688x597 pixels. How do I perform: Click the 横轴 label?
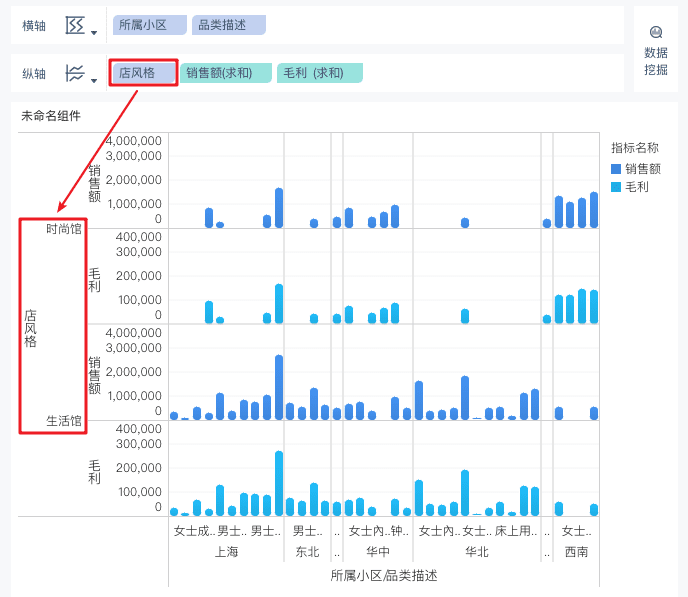(34, 26)
